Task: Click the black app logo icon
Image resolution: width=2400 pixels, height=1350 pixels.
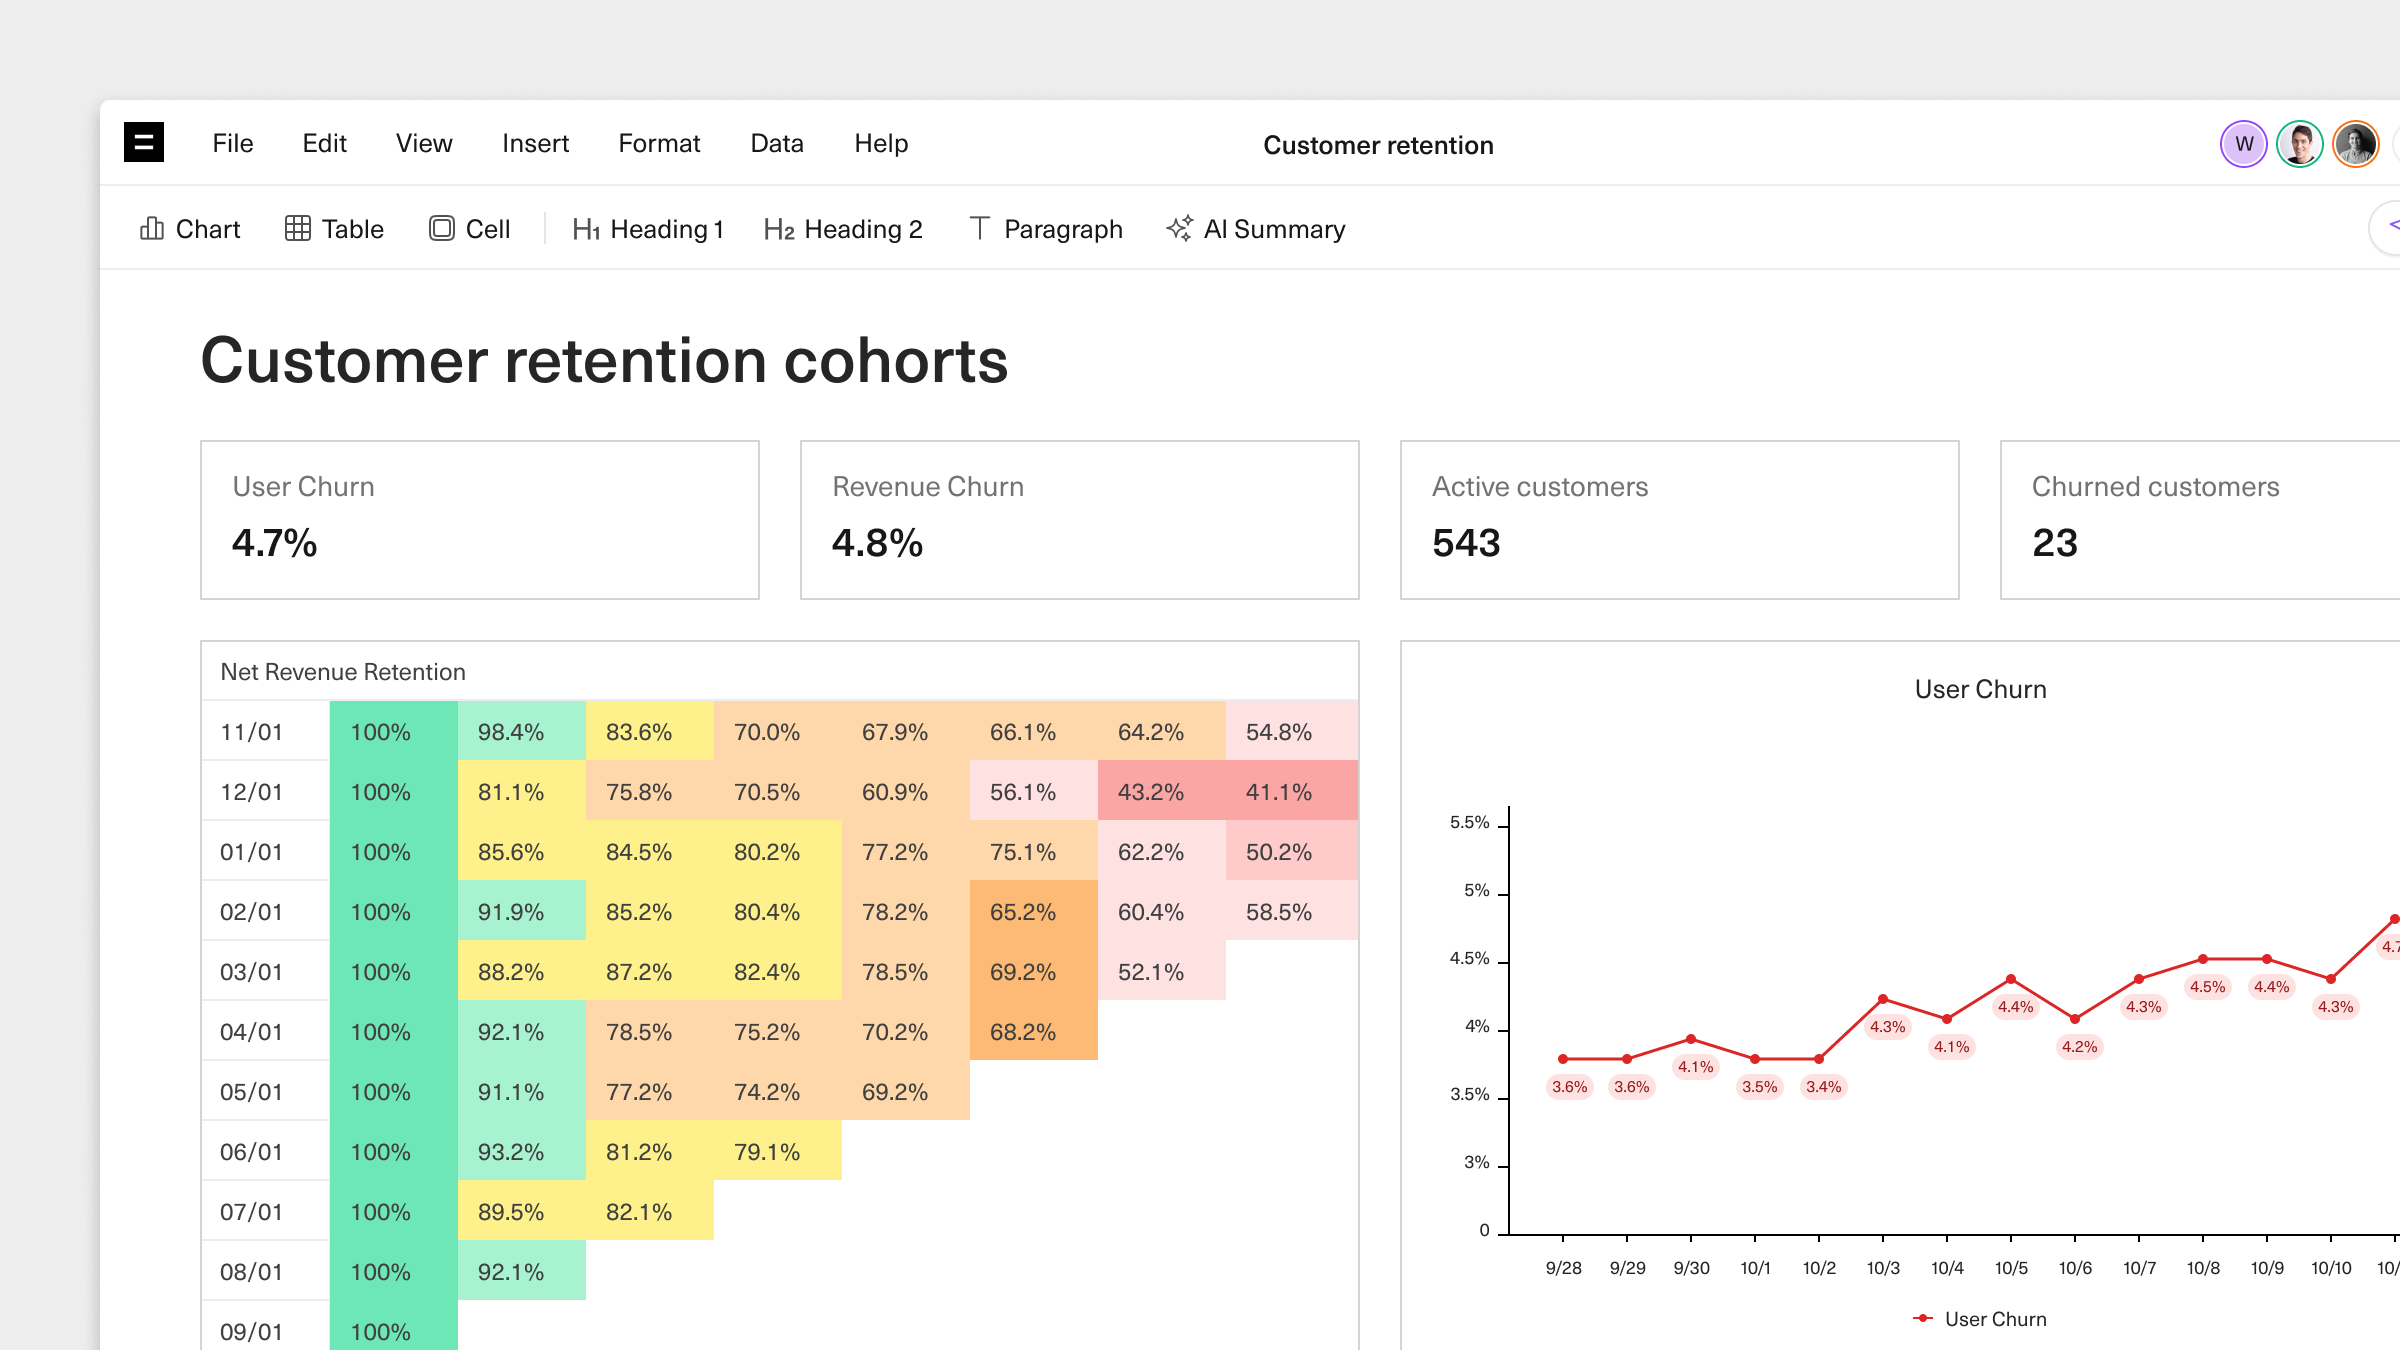Action: 144,142
